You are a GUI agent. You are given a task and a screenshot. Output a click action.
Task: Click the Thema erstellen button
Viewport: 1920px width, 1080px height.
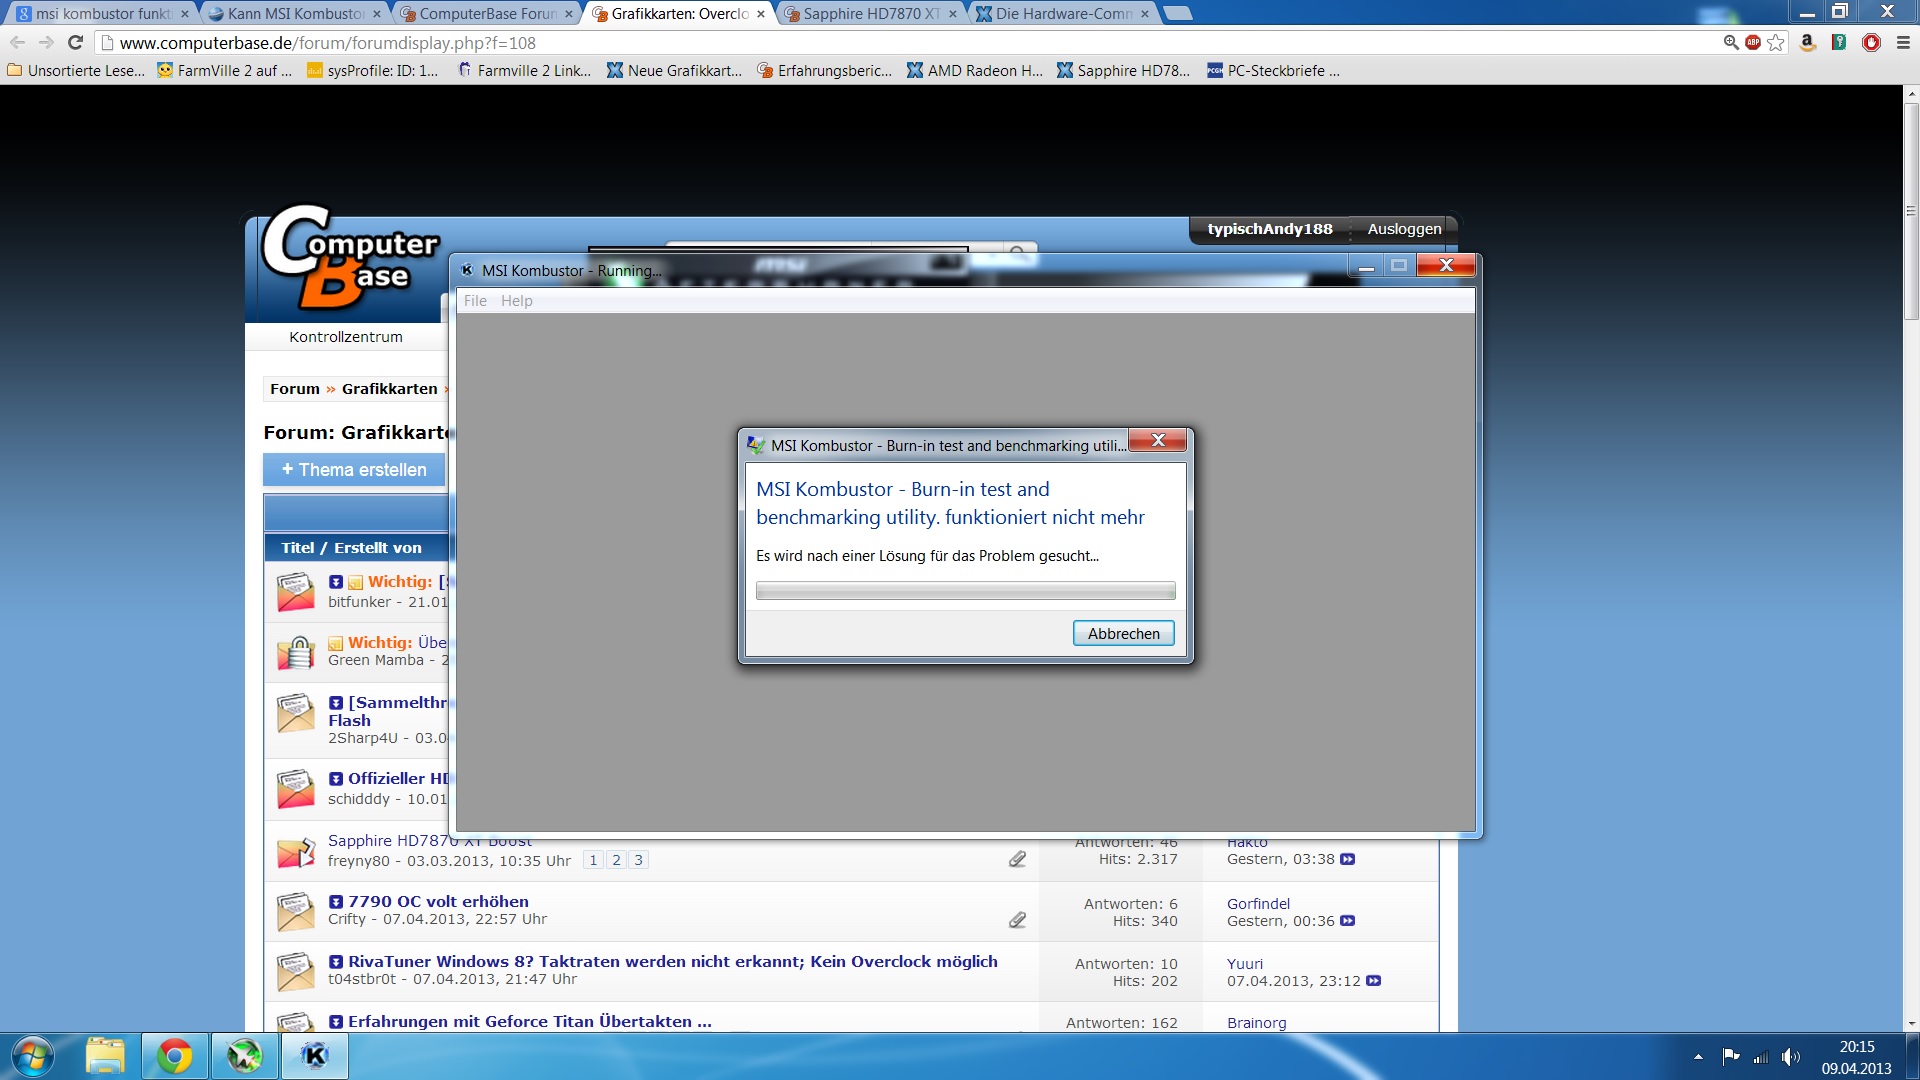coord(354,470)
